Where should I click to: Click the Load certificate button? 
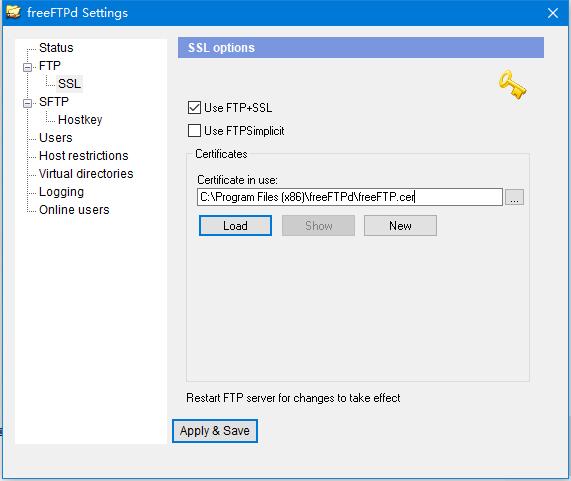(235, 226)
